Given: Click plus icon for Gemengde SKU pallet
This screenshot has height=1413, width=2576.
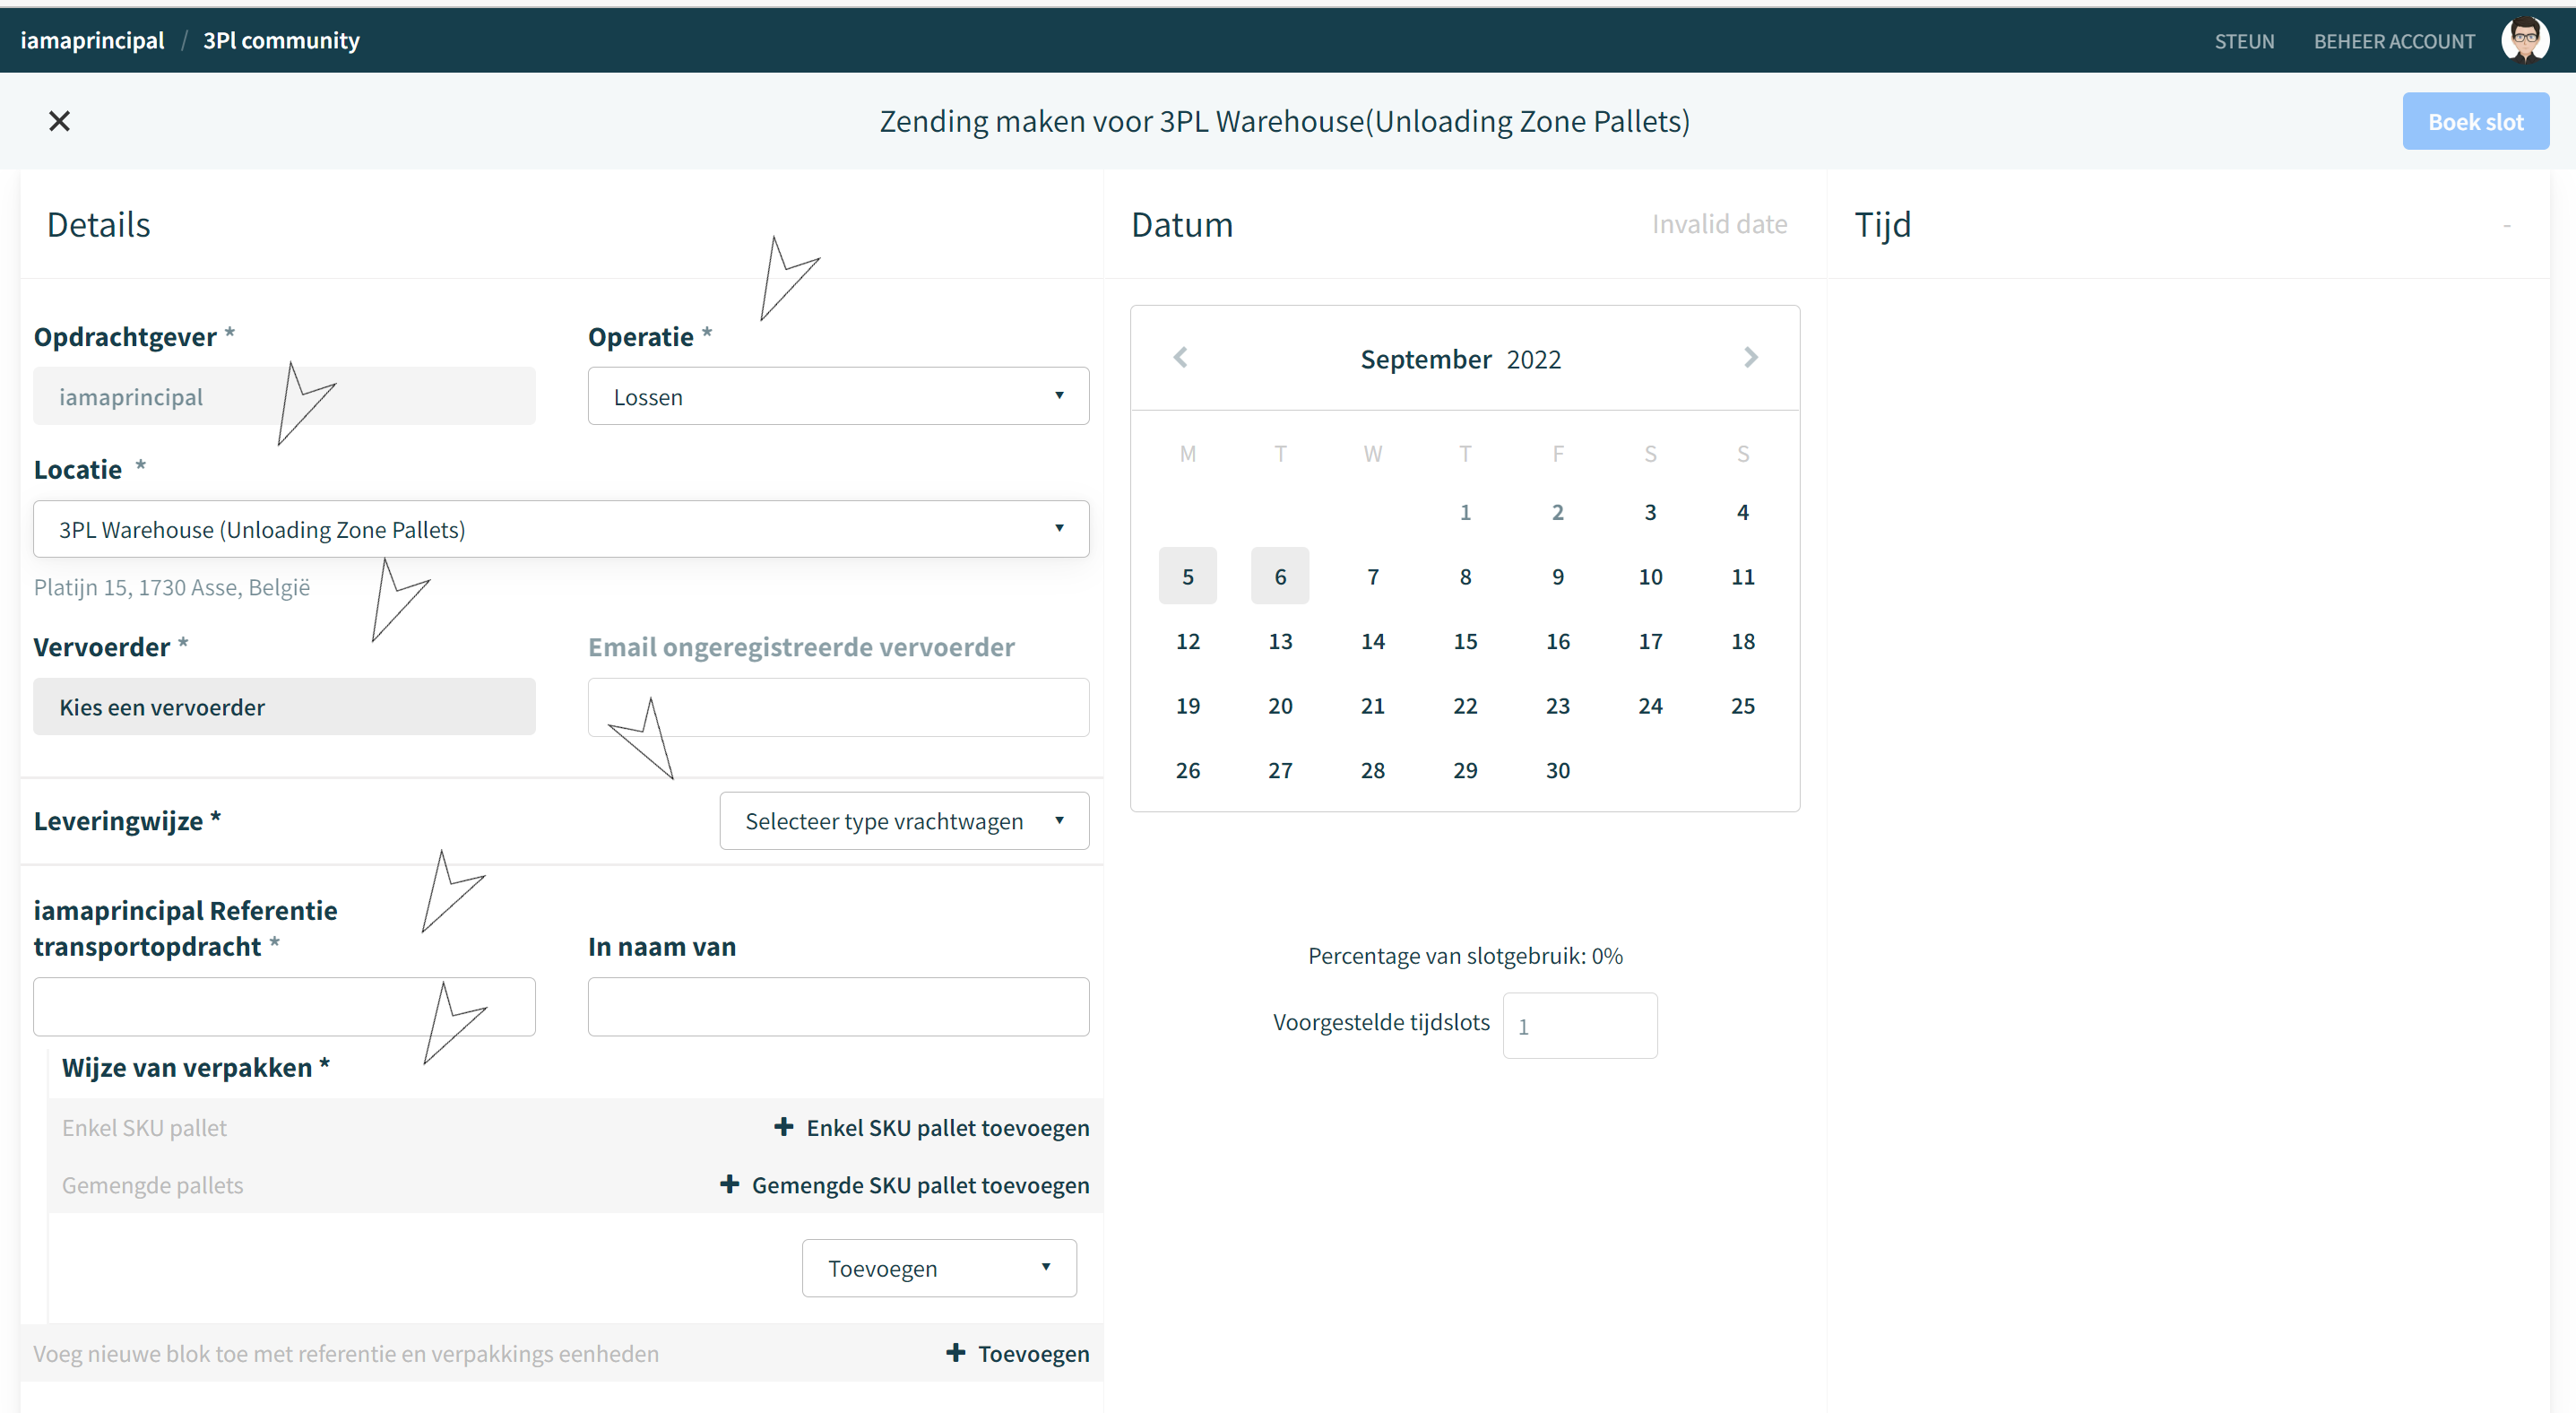Looking at the screenshot, I should pyautogui.click(x=729, y=1184).
